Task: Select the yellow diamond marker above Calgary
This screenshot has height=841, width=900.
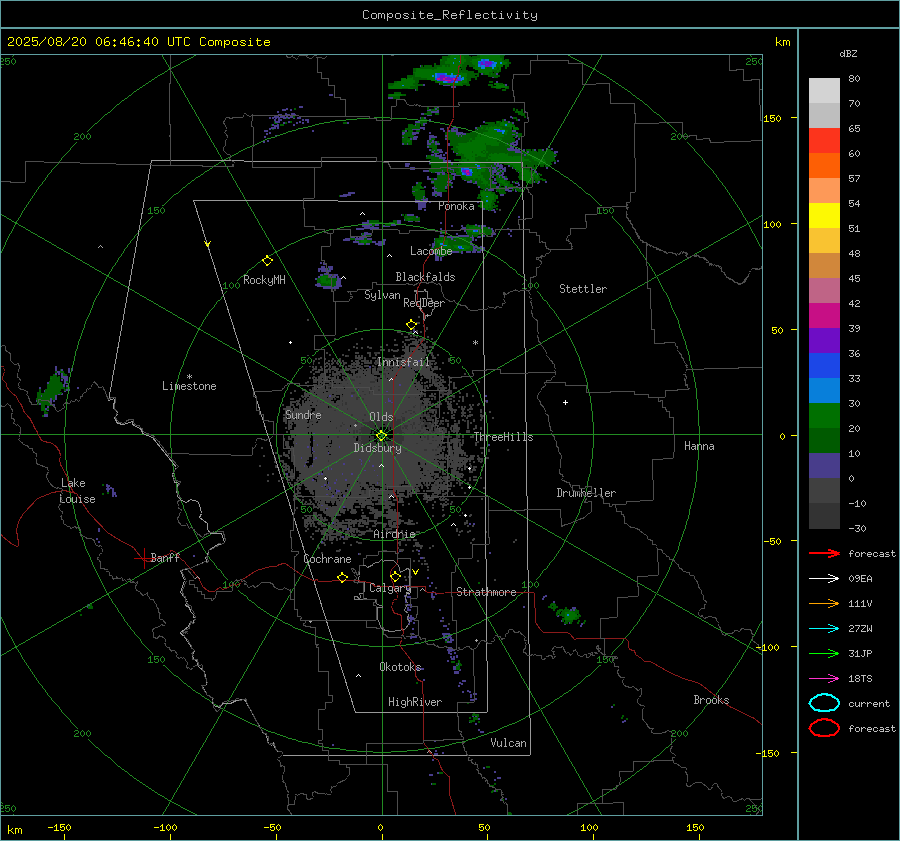Action: coord(395,576)
